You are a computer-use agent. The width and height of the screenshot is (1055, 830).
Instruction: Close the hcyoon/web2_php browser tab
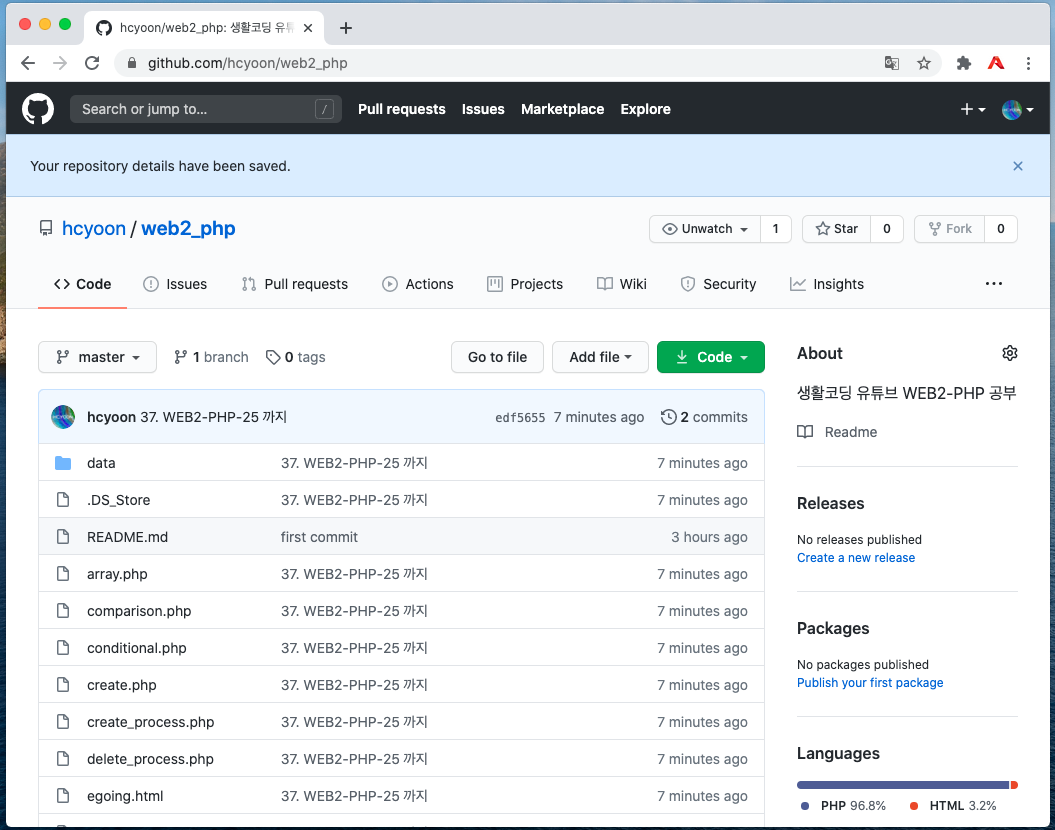(307, 28)
